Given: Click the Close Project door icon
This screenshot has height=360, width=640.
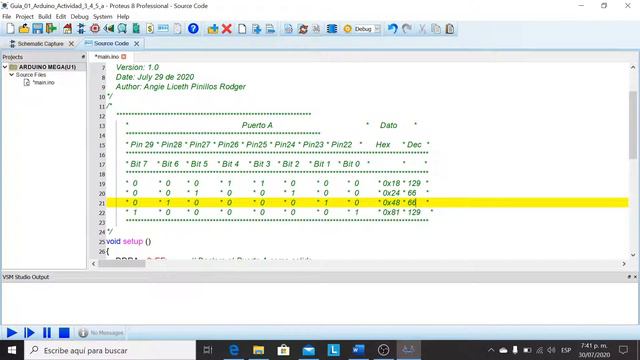Looking at the screenshot, I should (x=51, y=29).
